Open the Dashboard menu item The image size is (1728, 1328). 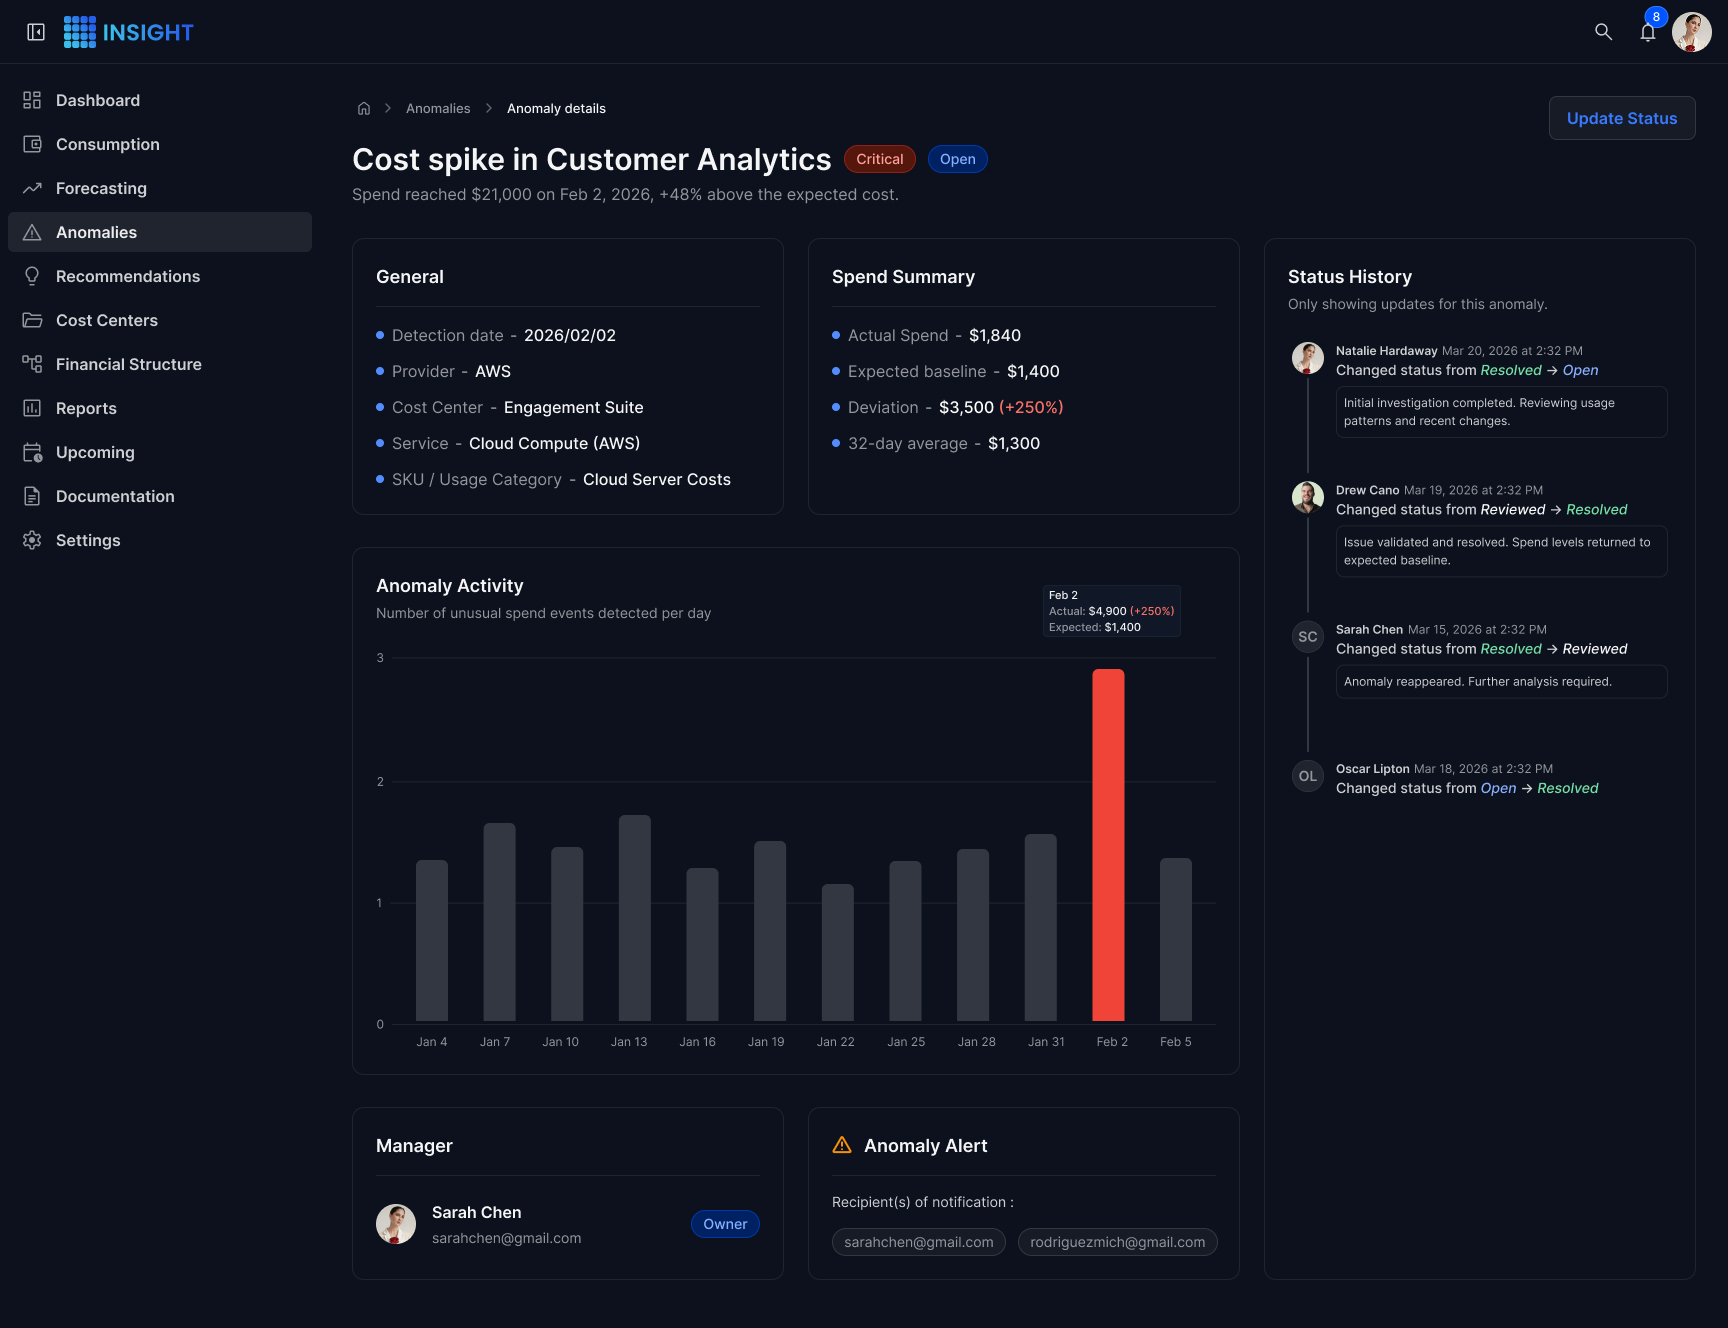point(160,100)
